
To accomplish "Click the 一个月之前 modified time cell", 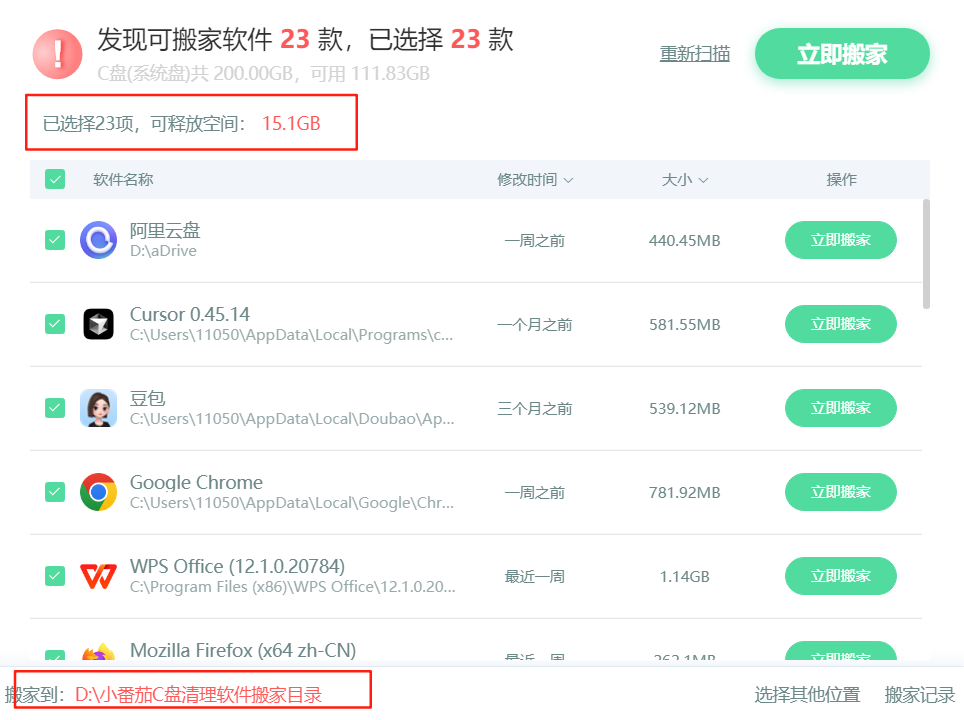I will click(535, 325).
